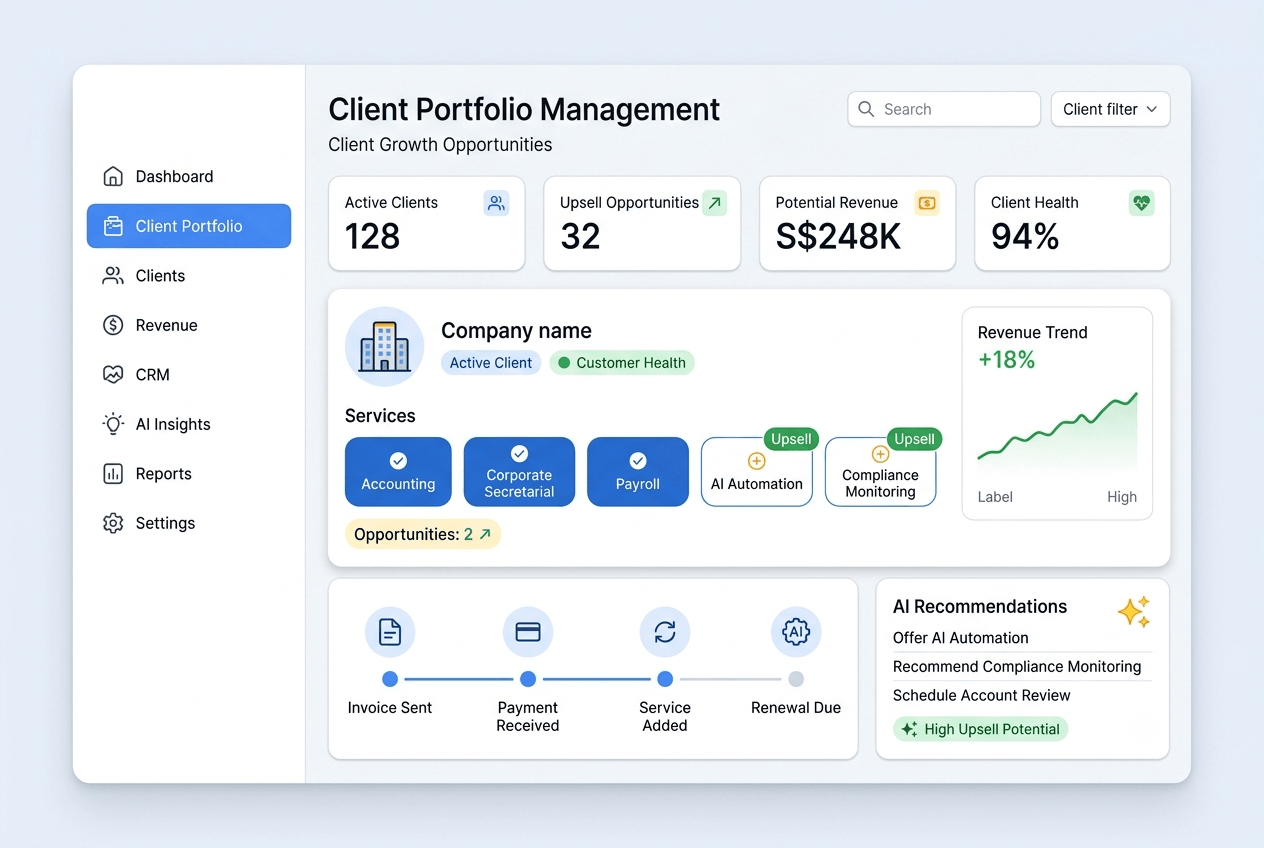Open the Client filter dropdown
The height and width of the screenshot is (848, 1264).
pyautogui.click(x=1110, y=109)
